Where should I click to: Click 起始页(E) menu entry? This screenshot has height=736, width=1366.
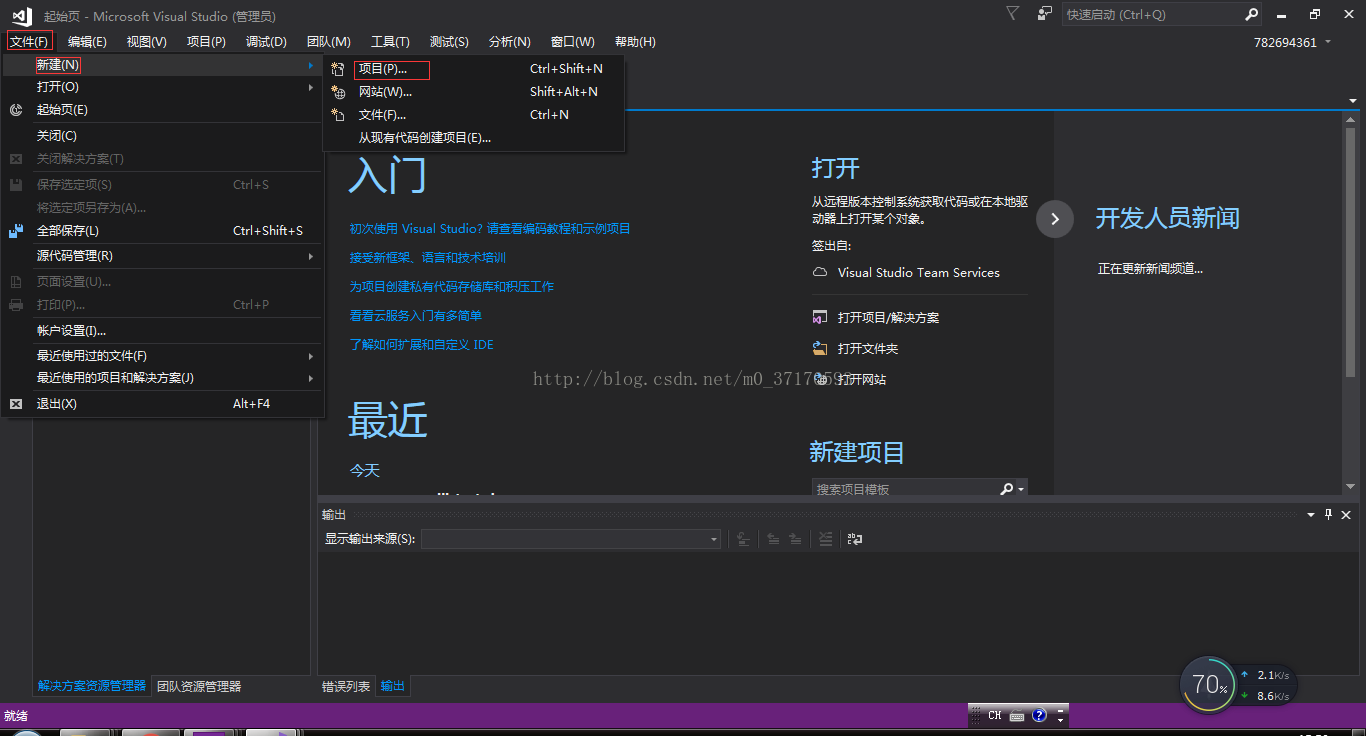(163, 110)
